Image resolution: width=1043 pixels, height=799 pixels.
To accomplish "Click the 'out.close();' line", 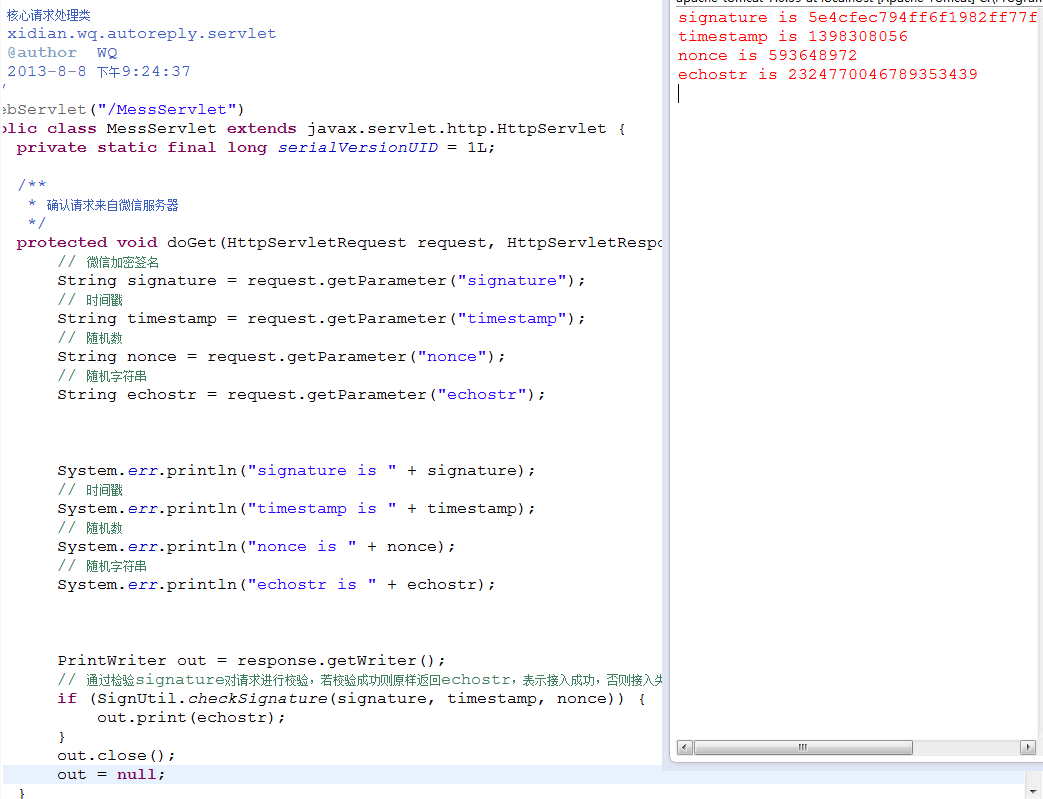I will pos(116,756).
